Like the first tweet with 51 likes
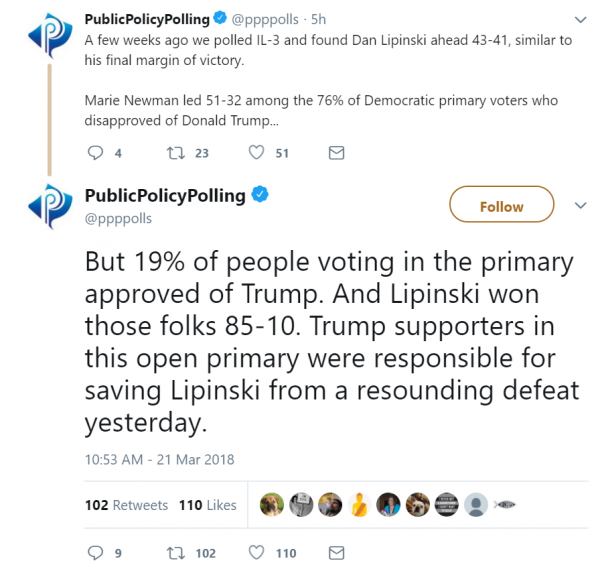The width and height of the screenshot is (600, 565). coord(256,153)
